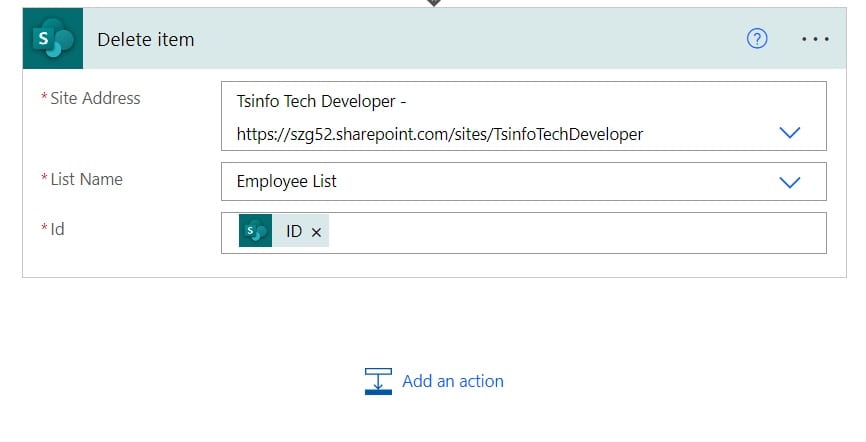Open the ellipsis menu of Delete item
The width and height of the screenshot is (866, 442).
[x=815, y=39]
